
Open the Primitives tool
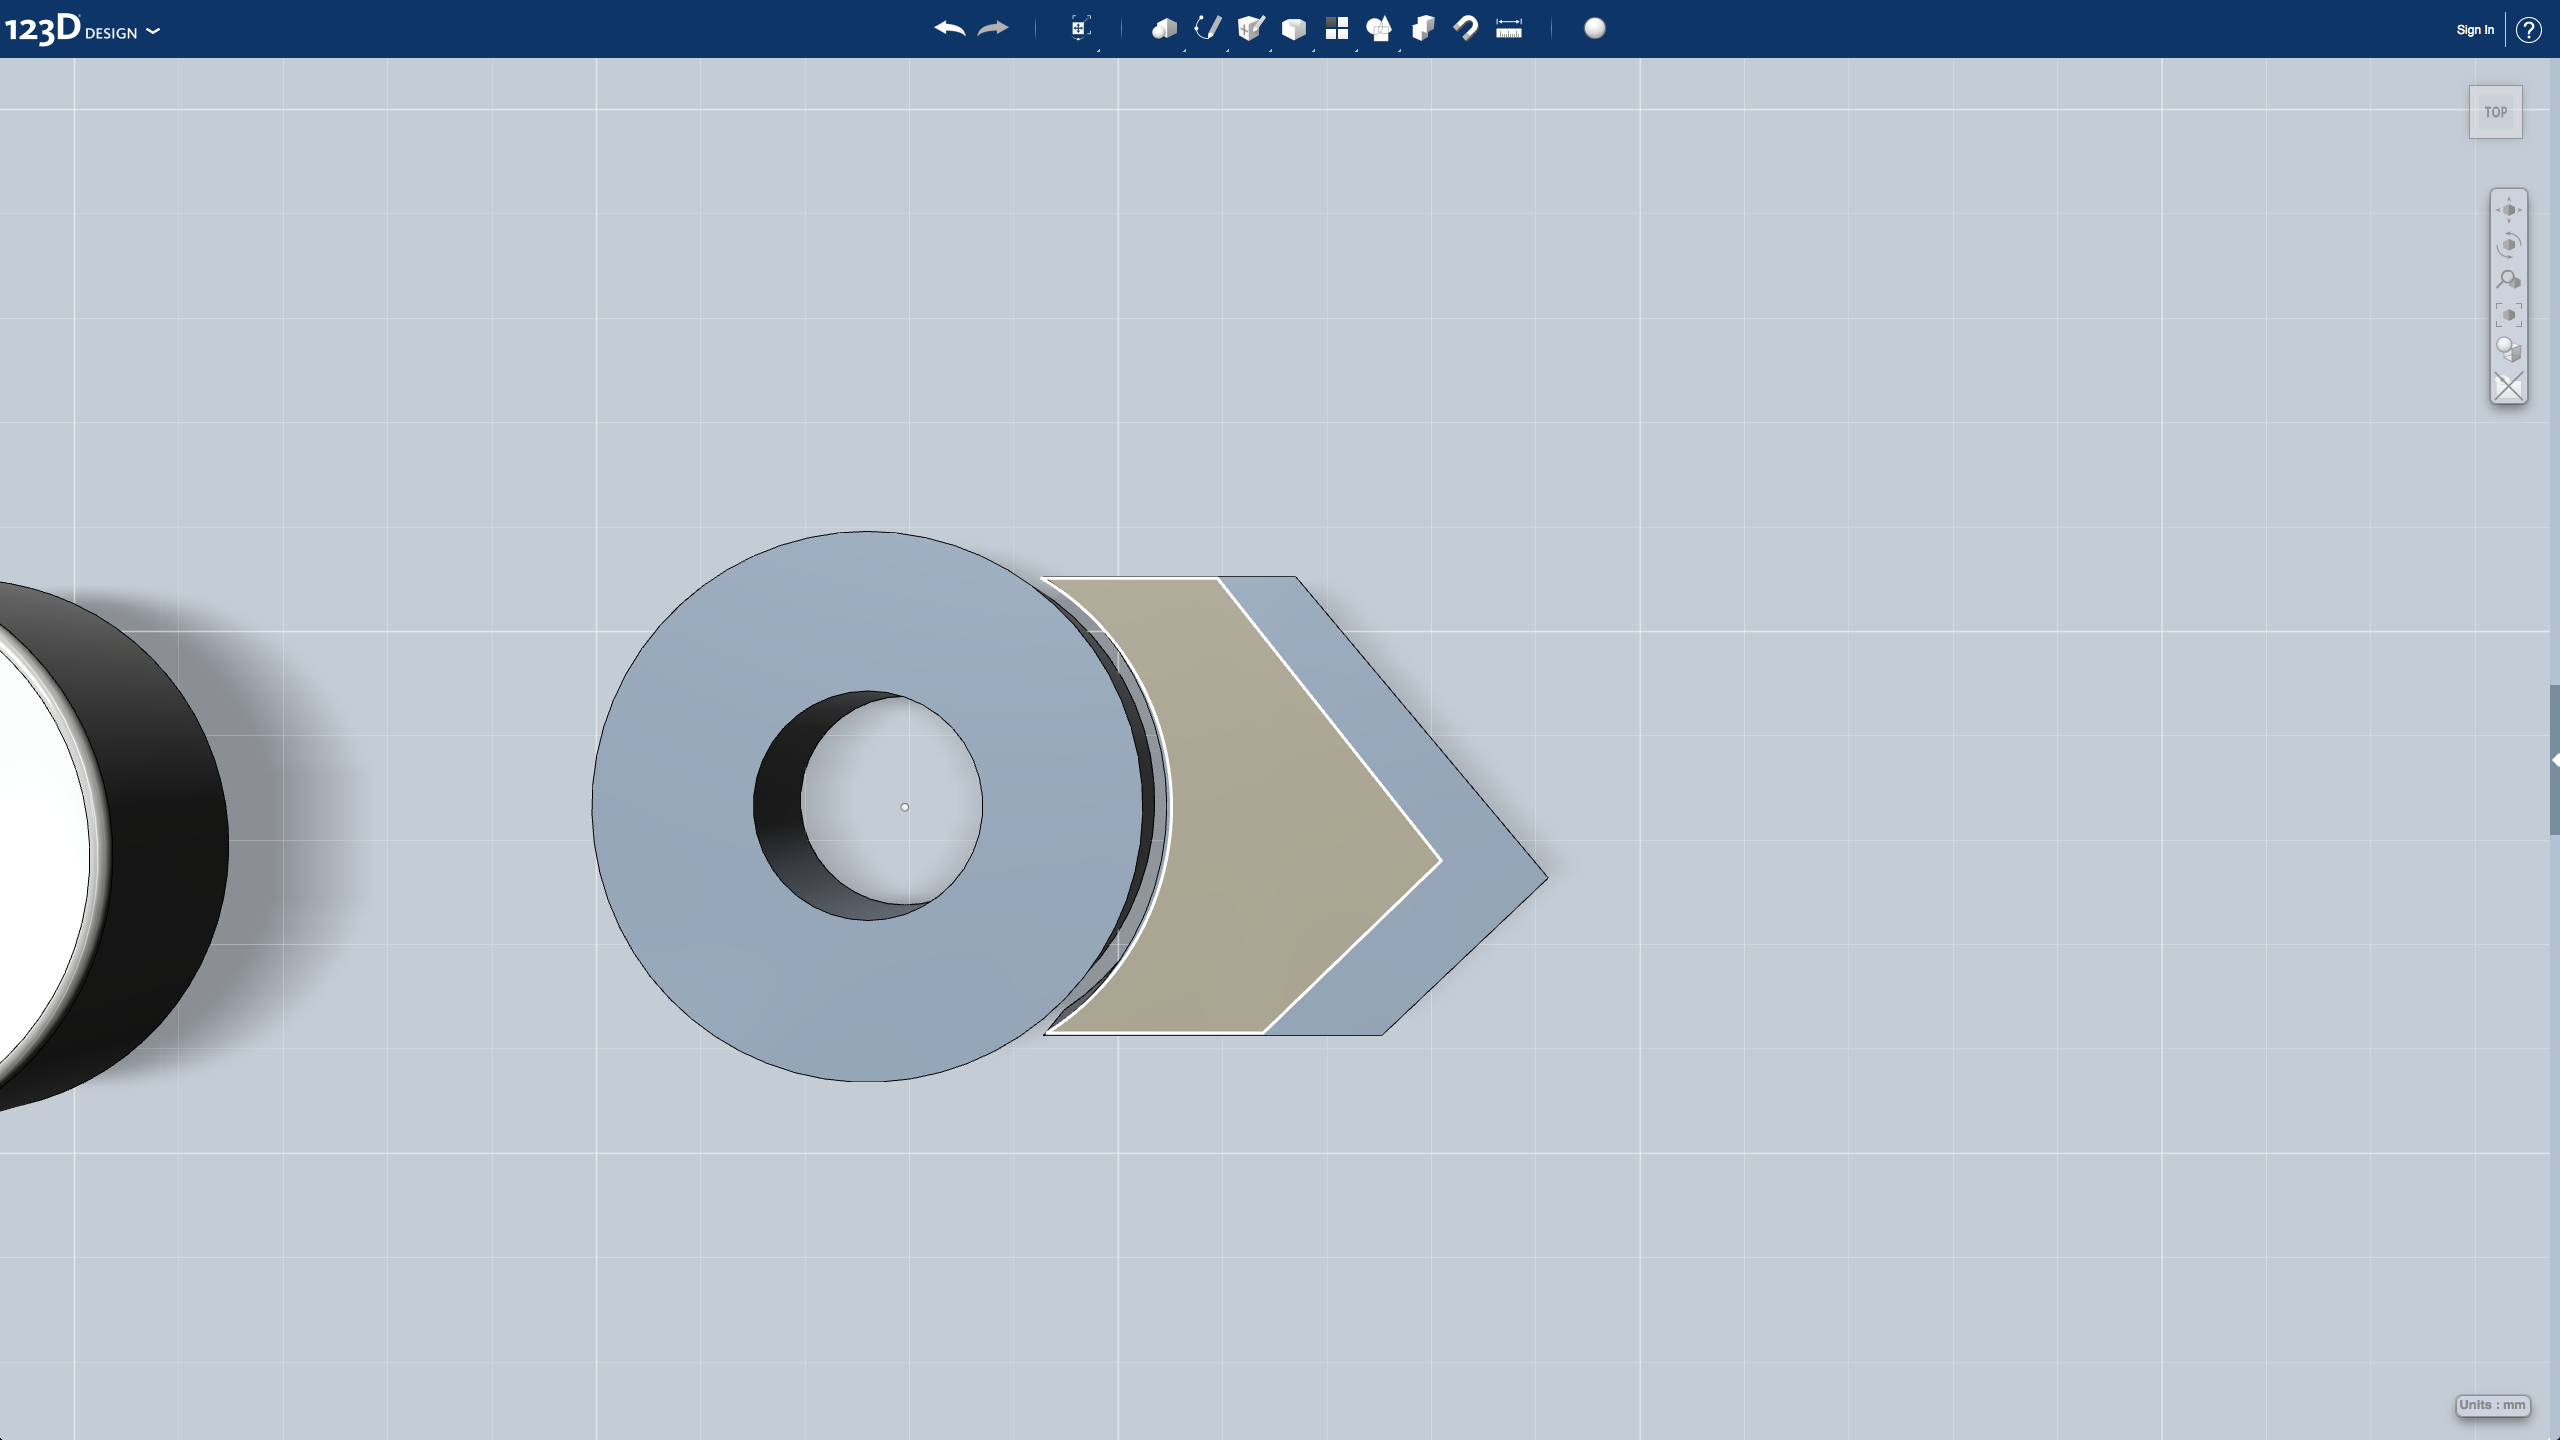(1163, 29)
